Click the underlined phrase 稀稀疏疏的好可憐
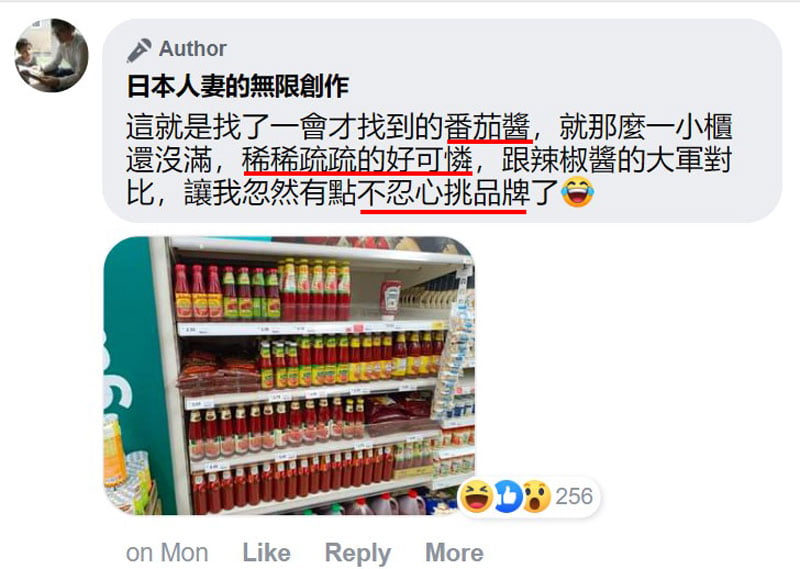 click(358, 160)
